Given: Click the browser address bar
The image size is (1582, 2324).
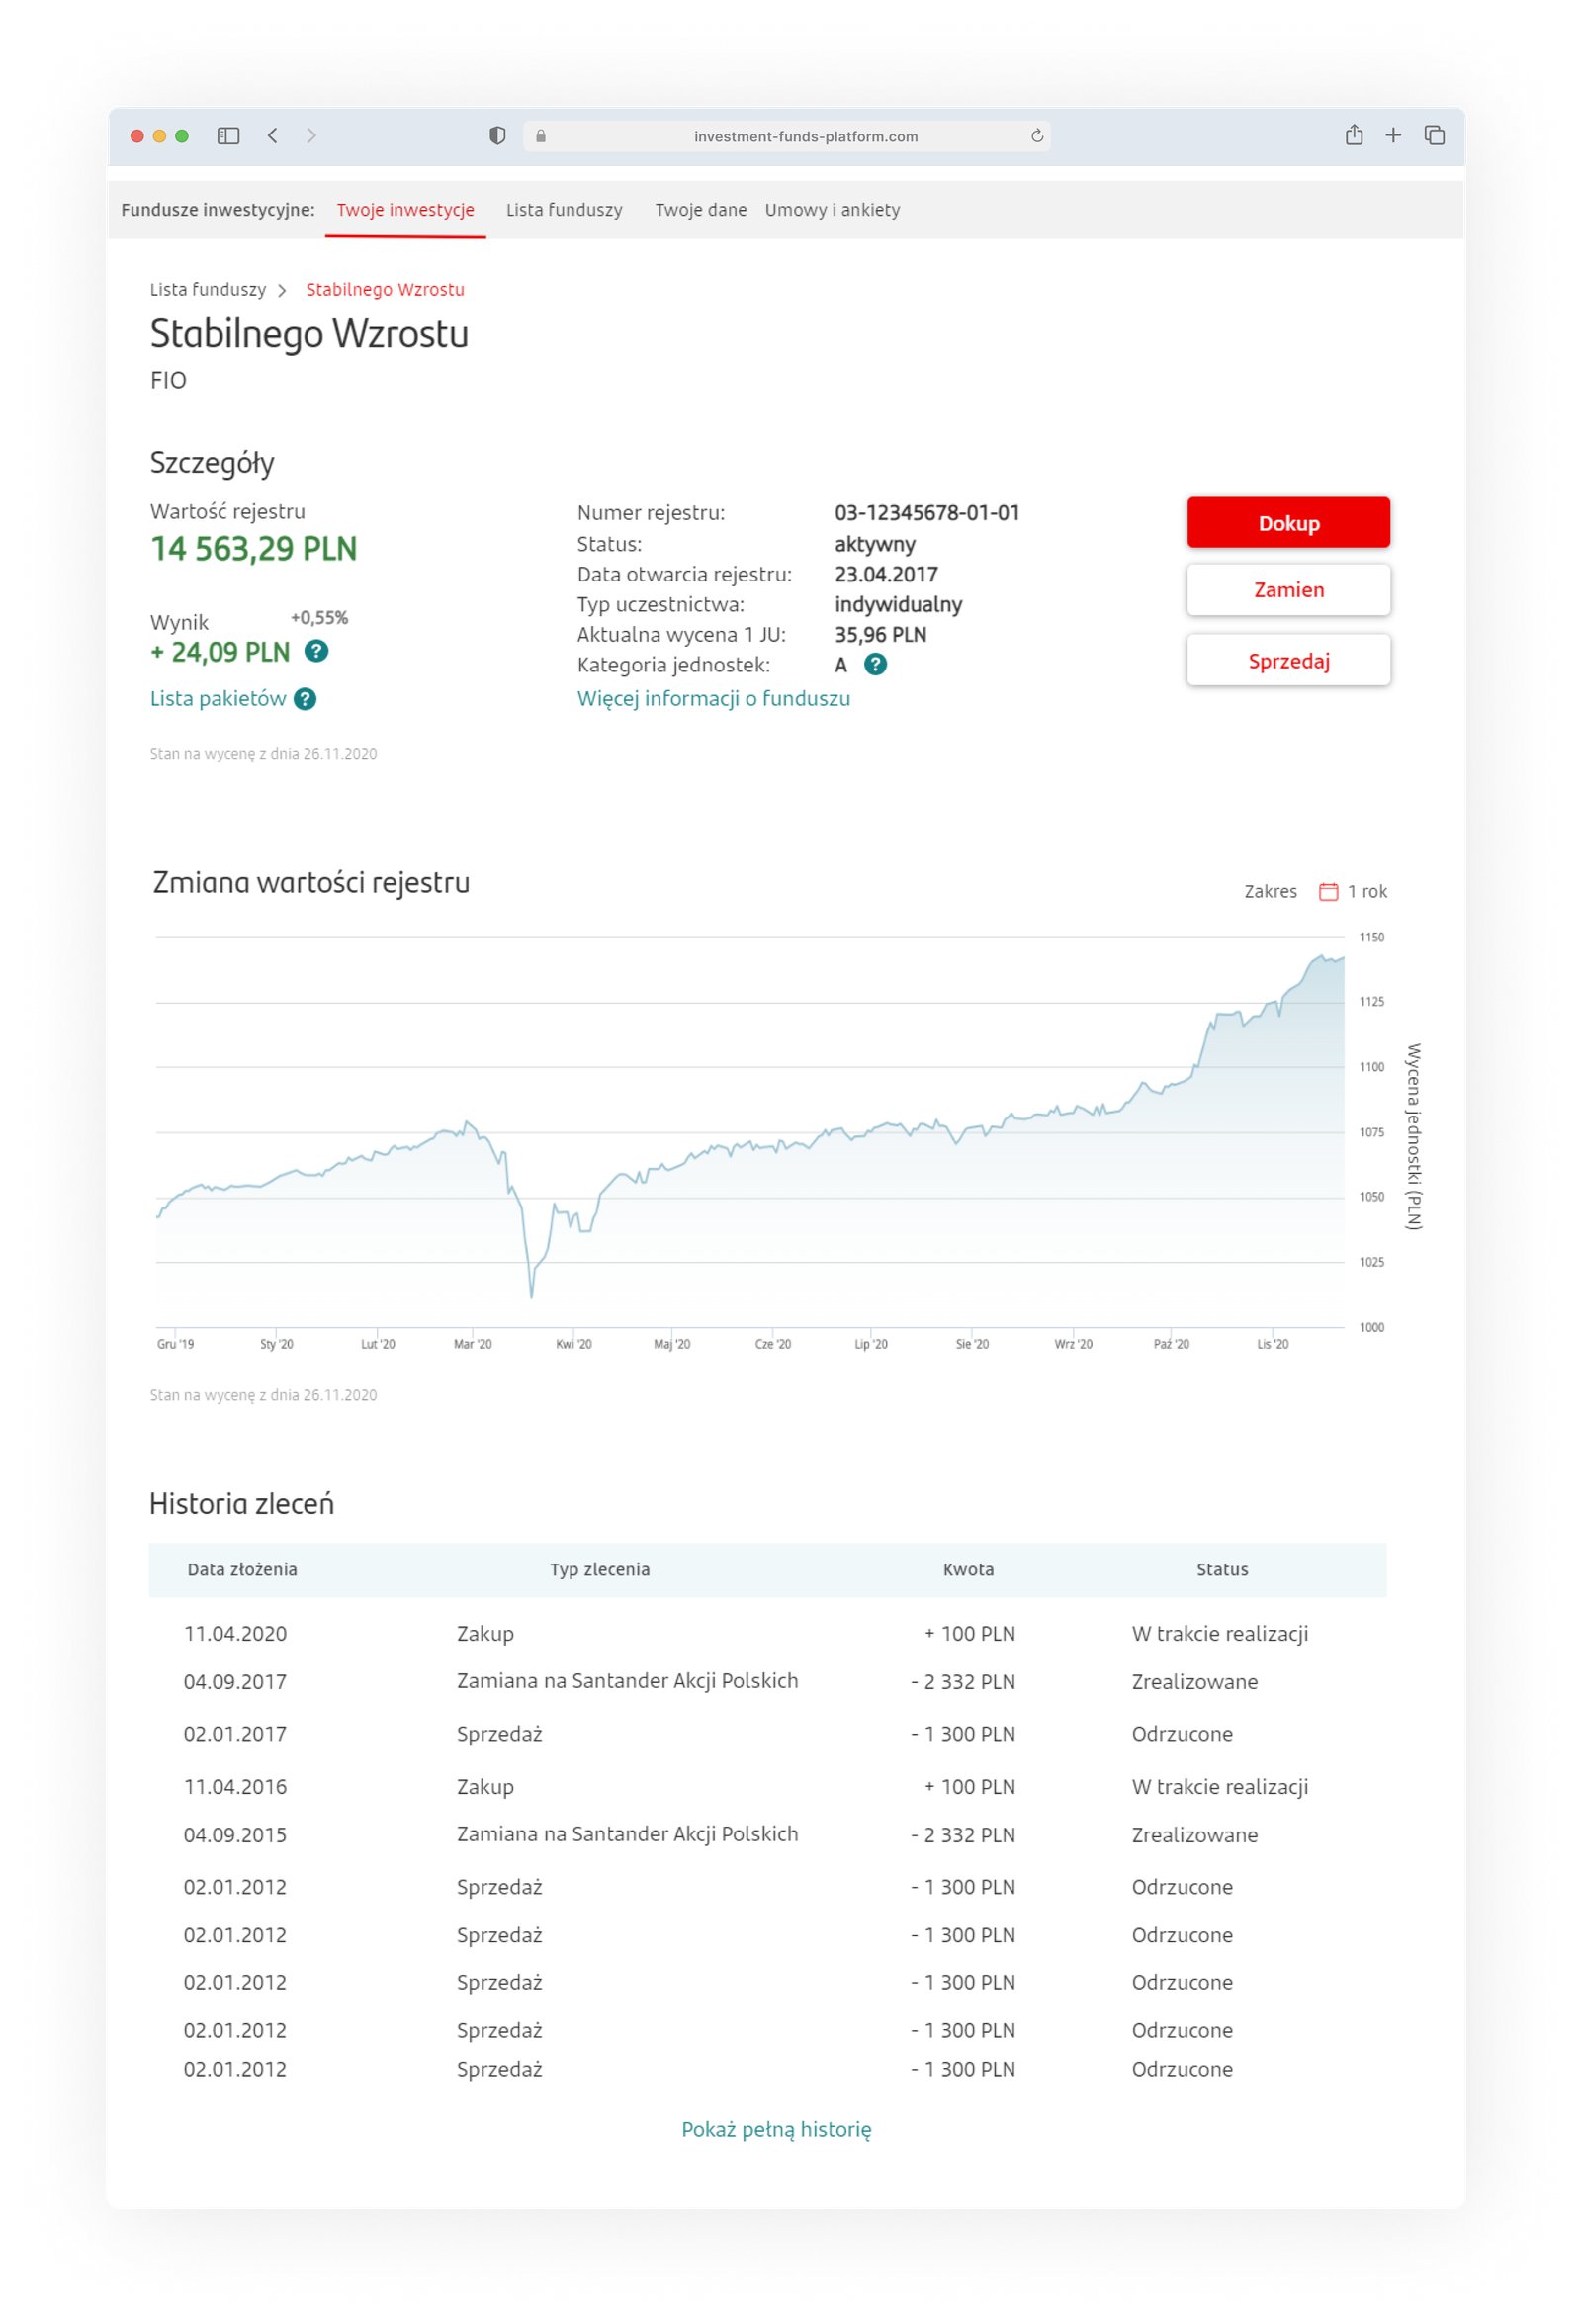Looking at the screenshot, I should pos(805,136).
